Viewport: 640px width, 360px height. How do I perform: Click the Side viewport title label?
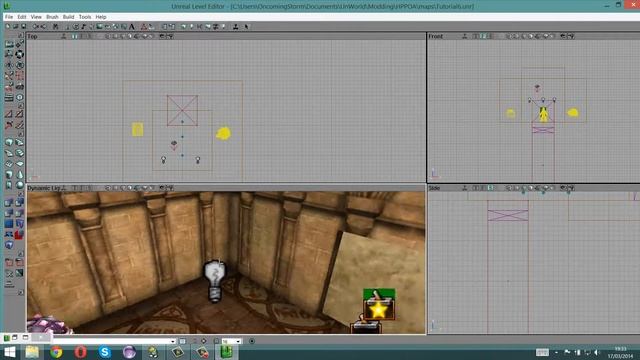point(434,188)
